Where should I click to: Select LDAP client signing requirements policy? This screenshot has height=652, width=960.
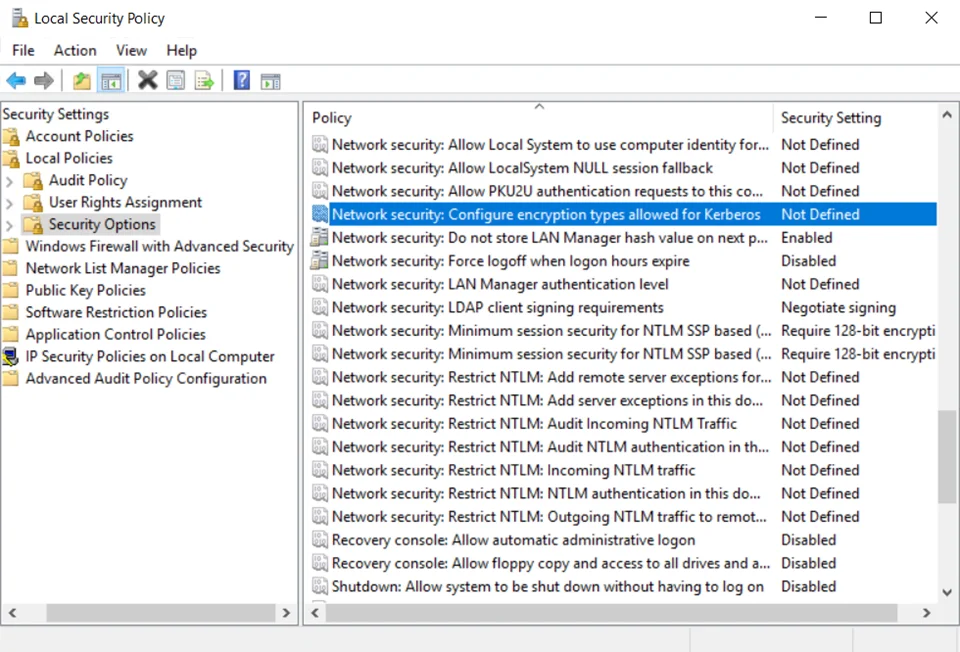(x=497, y=307)
